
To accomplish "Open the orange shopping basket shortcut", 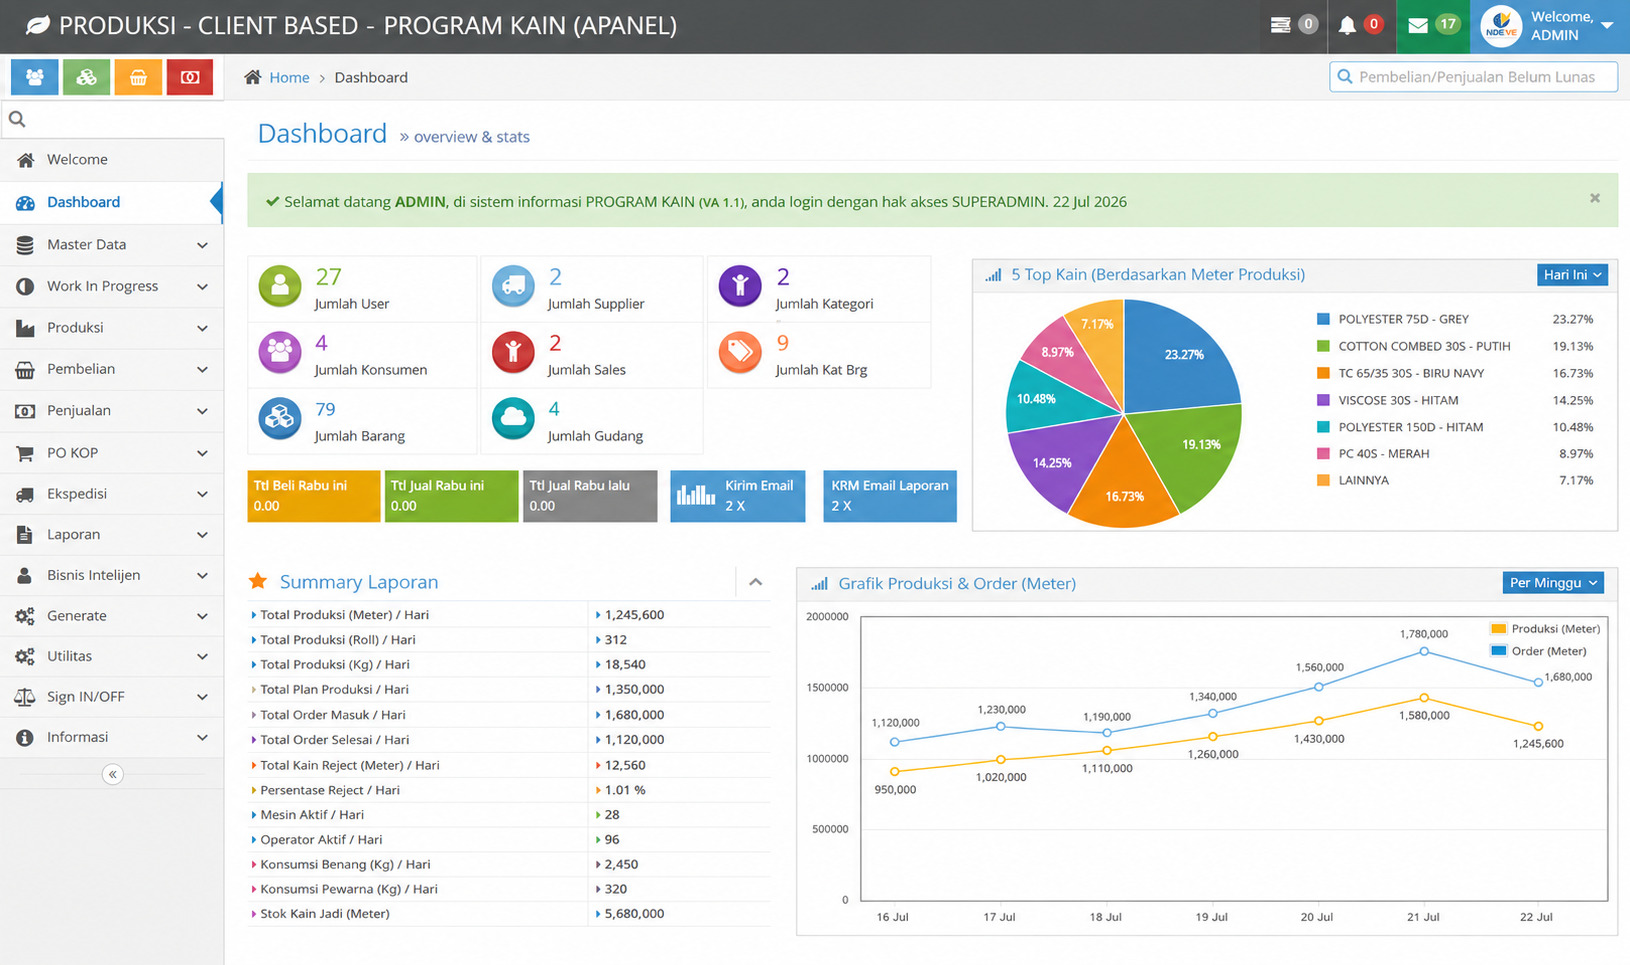I will click(138, 77).
